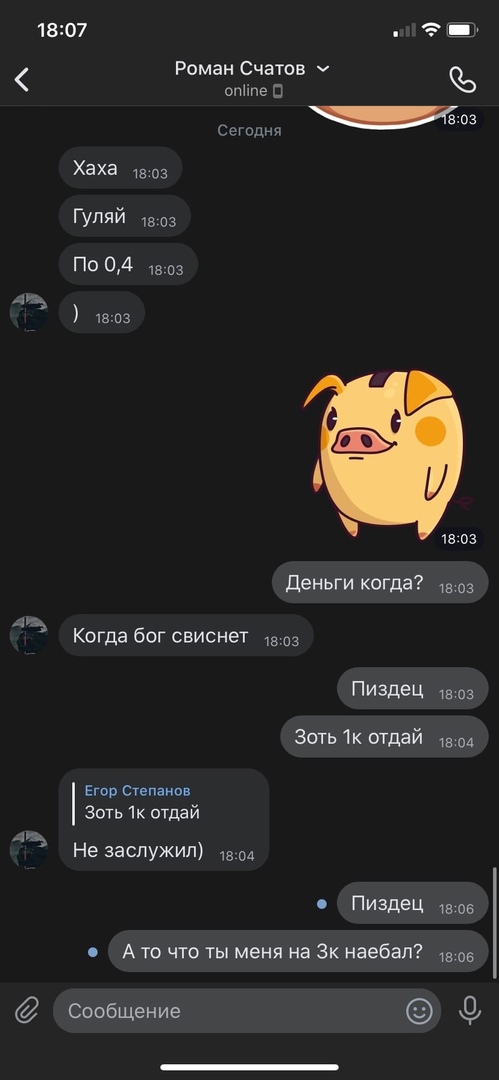Expand the chevron next to Роман Счатов

(x=323, y=68)
